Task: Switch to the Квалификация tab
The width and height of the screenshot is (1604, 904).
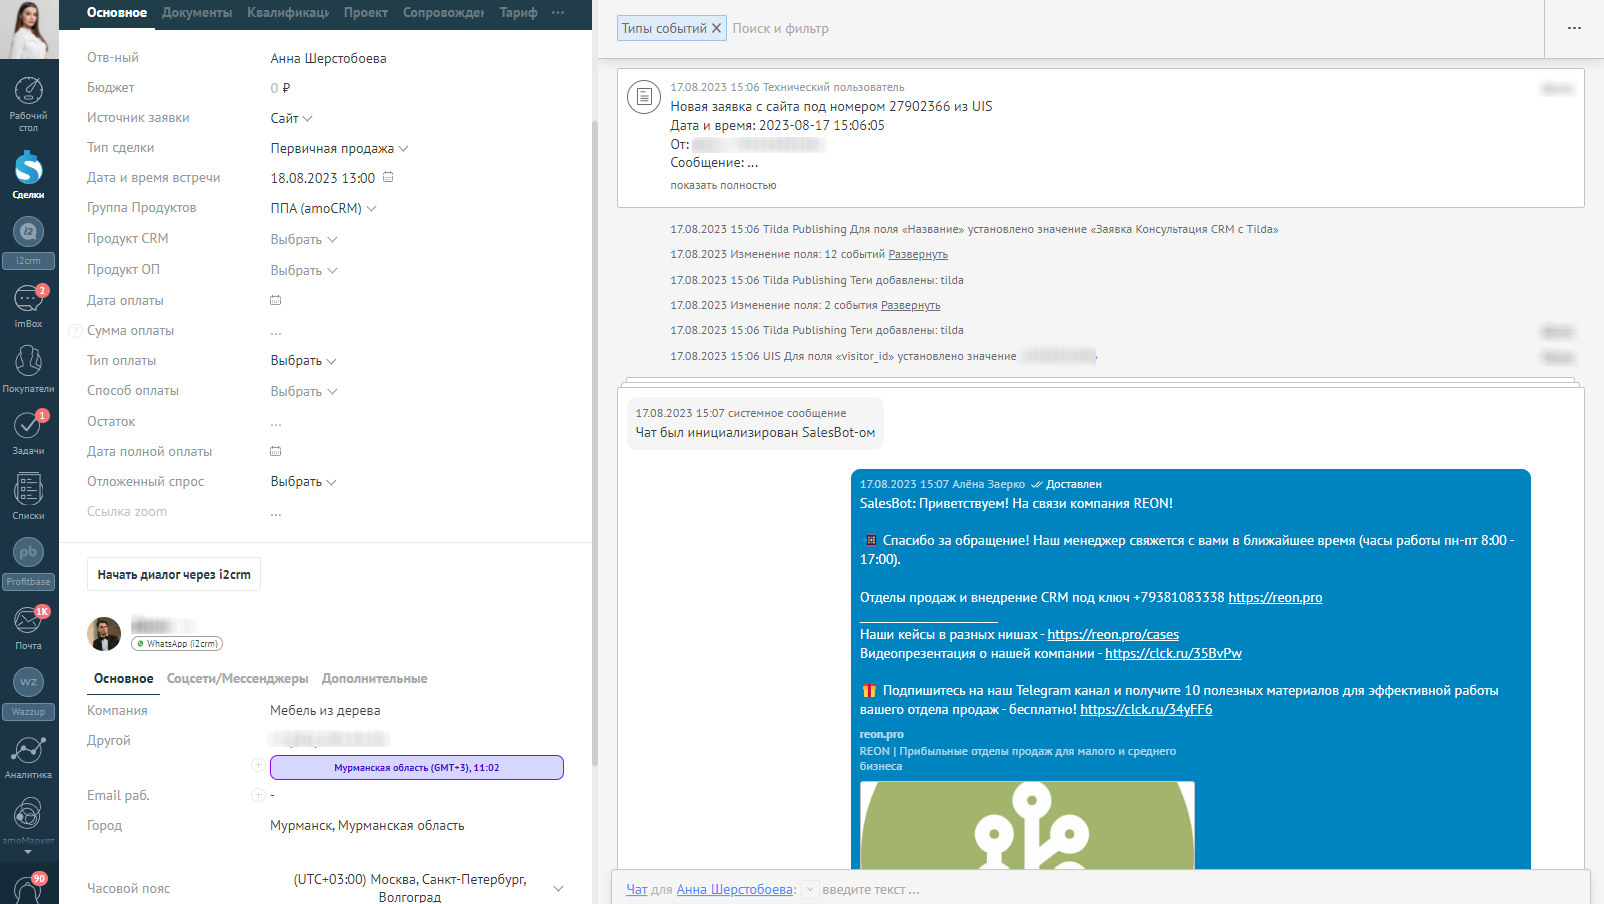Action: tap(288, 13)
